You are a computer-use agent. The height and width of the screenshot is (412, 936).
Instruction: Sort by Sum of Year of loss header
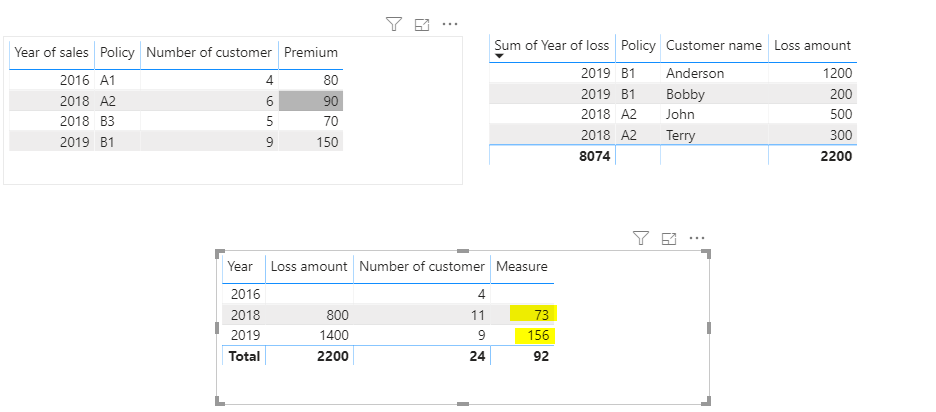tap(552, 45)
